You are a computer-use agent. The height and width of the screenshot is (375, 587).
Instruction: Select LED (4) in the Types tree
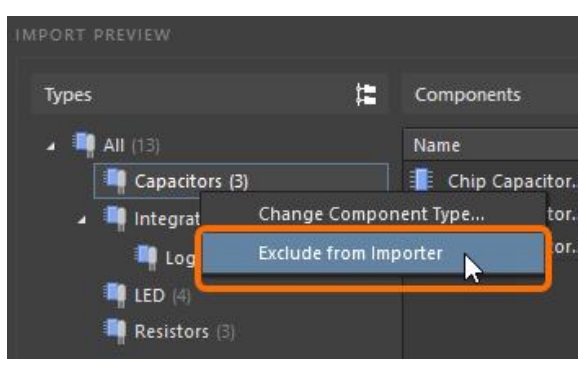point(162,296)
